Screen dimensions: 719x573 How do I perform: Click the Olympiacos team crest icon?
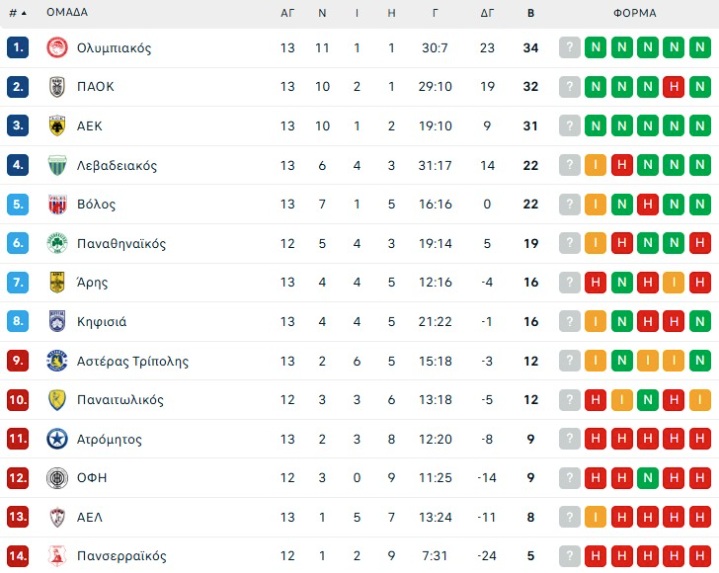coord(57,48)
